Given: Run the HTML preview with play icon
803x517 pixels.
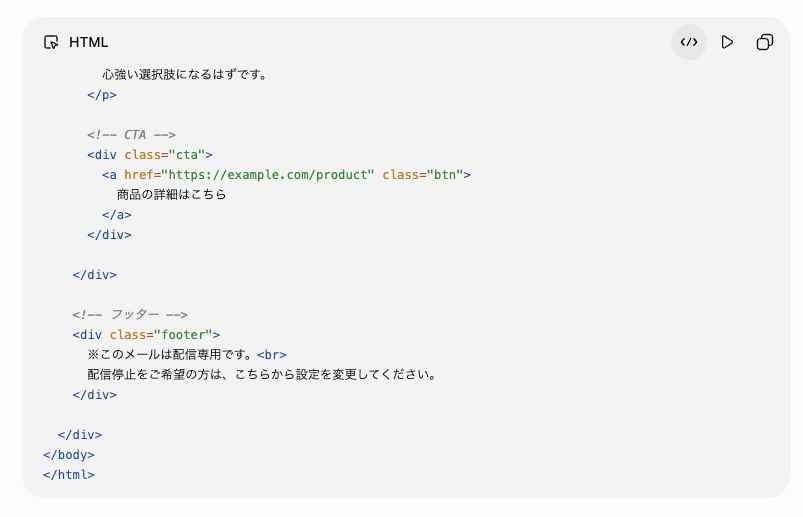Looking at the screenshot, I should tap(727, 42).
